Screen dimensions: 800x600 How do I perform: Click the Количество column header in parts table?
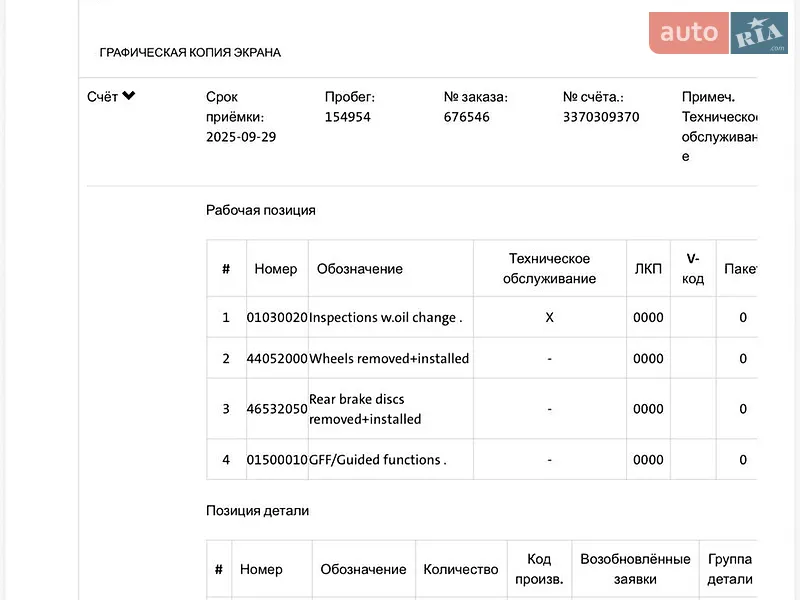click(x=461, y=569)
